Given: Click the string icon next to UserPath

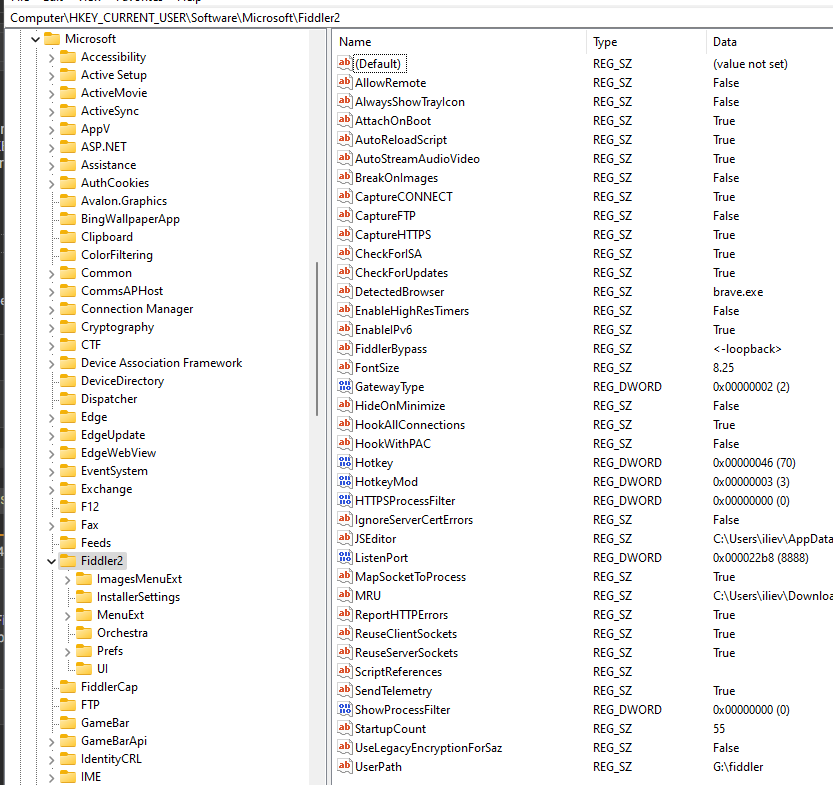Looking at the screenshot, I should point(343,766).
